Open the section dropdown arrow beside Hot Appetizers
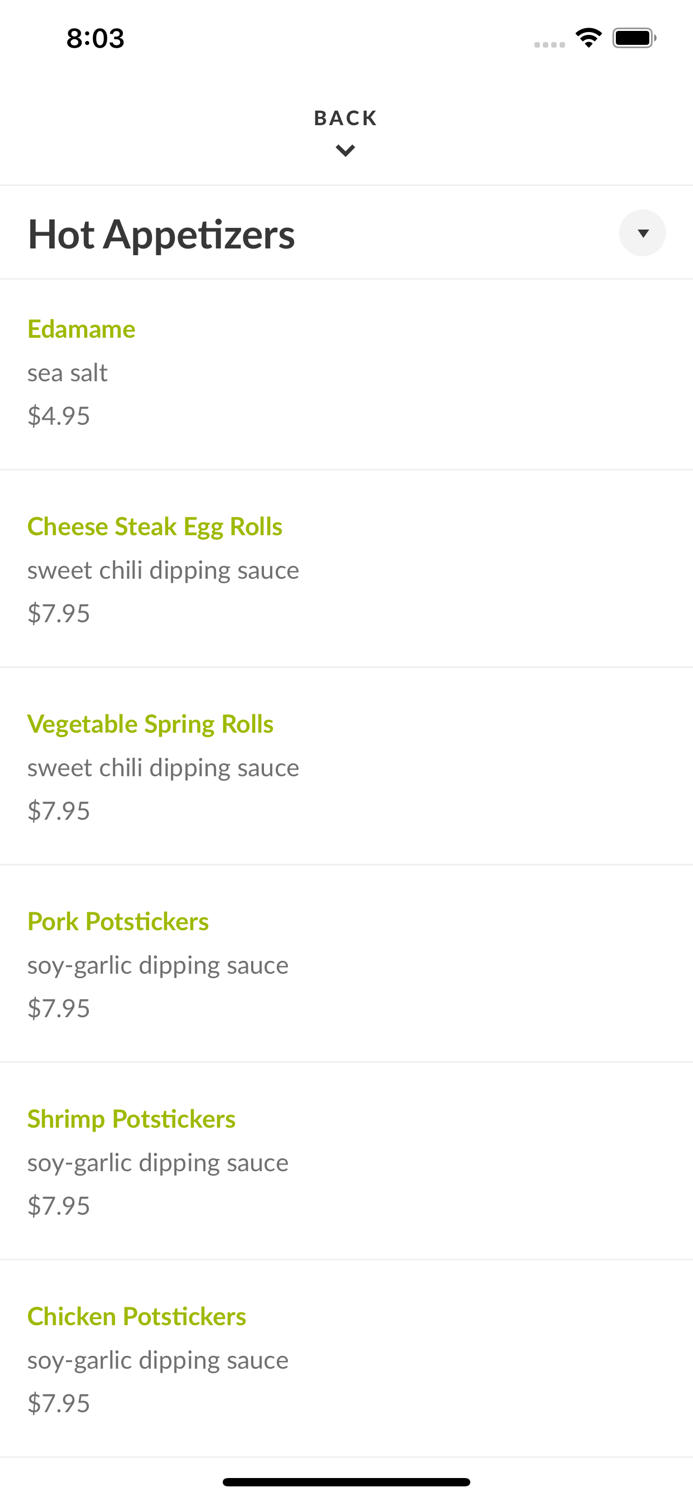Screen dimensions: 693x1500 643,233
